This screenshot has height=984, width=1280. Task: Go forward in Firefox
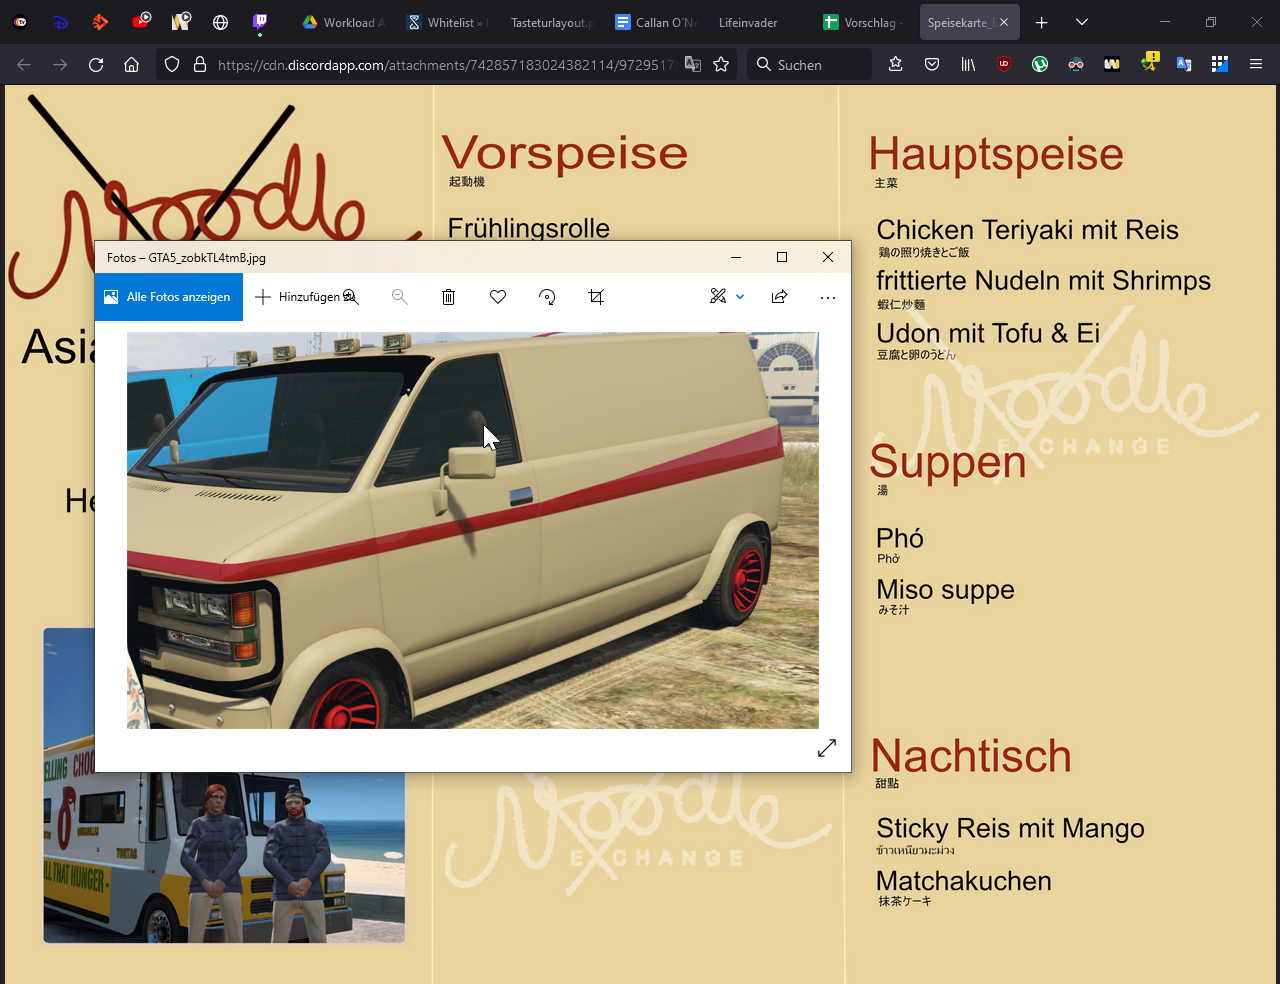click(x=60, y=65)
